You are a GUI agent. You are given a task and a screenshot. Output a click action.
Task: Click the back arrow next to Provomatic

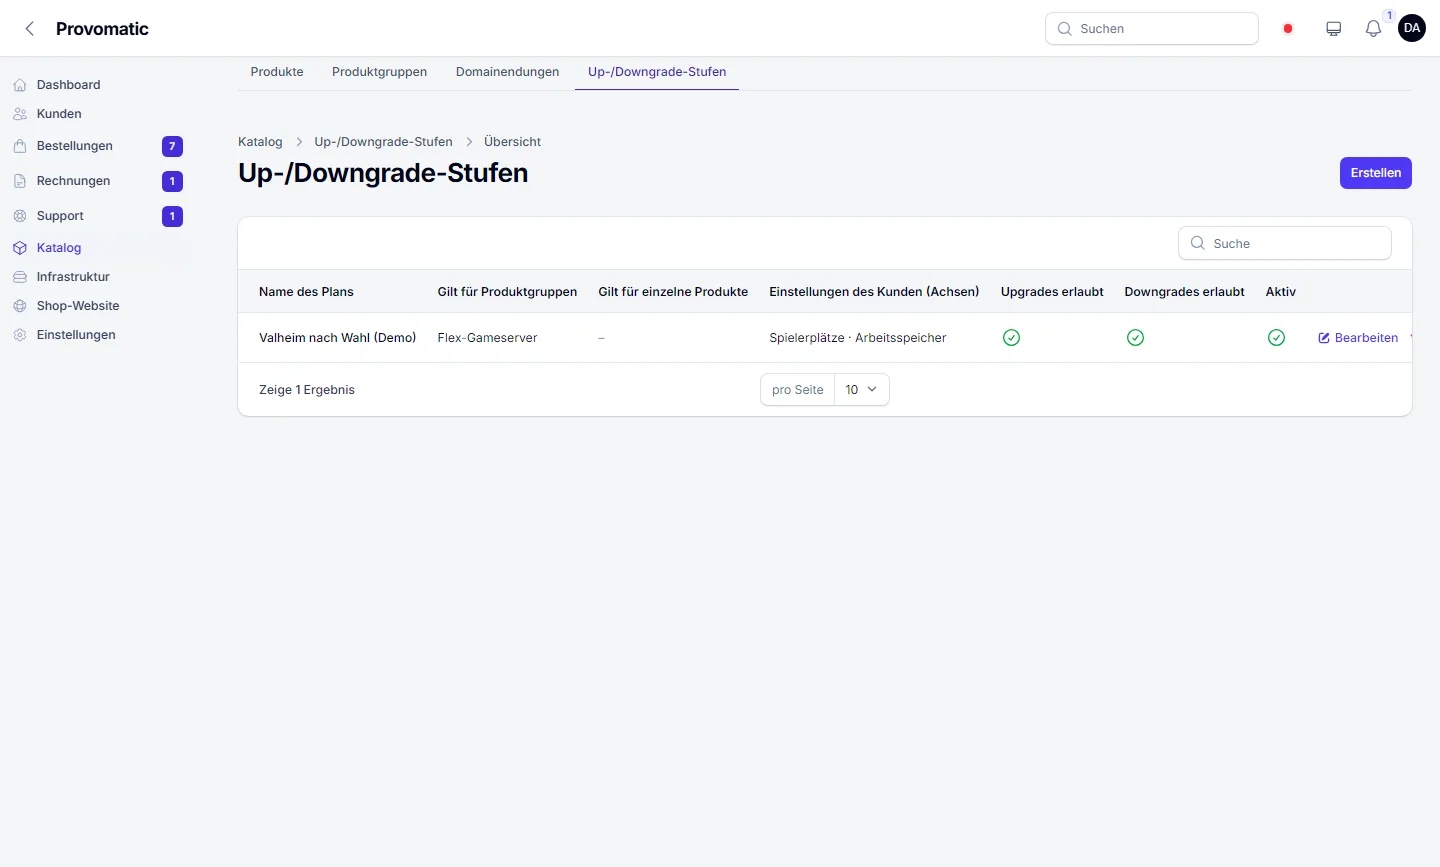coord(30,29)
